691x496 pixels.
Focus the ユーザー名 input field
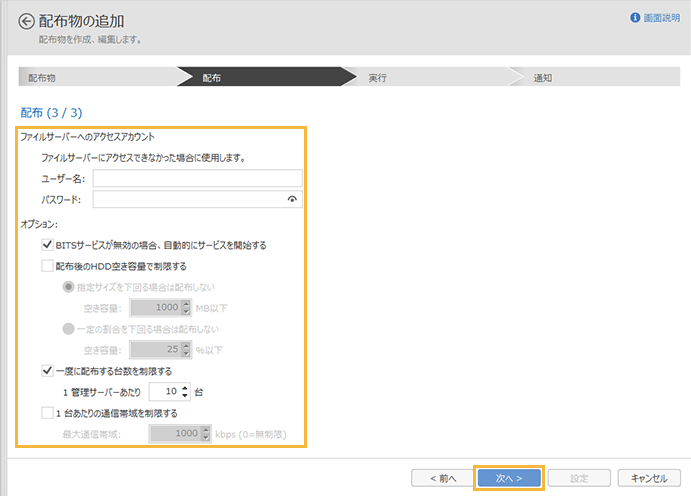click(x=197, y=178)
